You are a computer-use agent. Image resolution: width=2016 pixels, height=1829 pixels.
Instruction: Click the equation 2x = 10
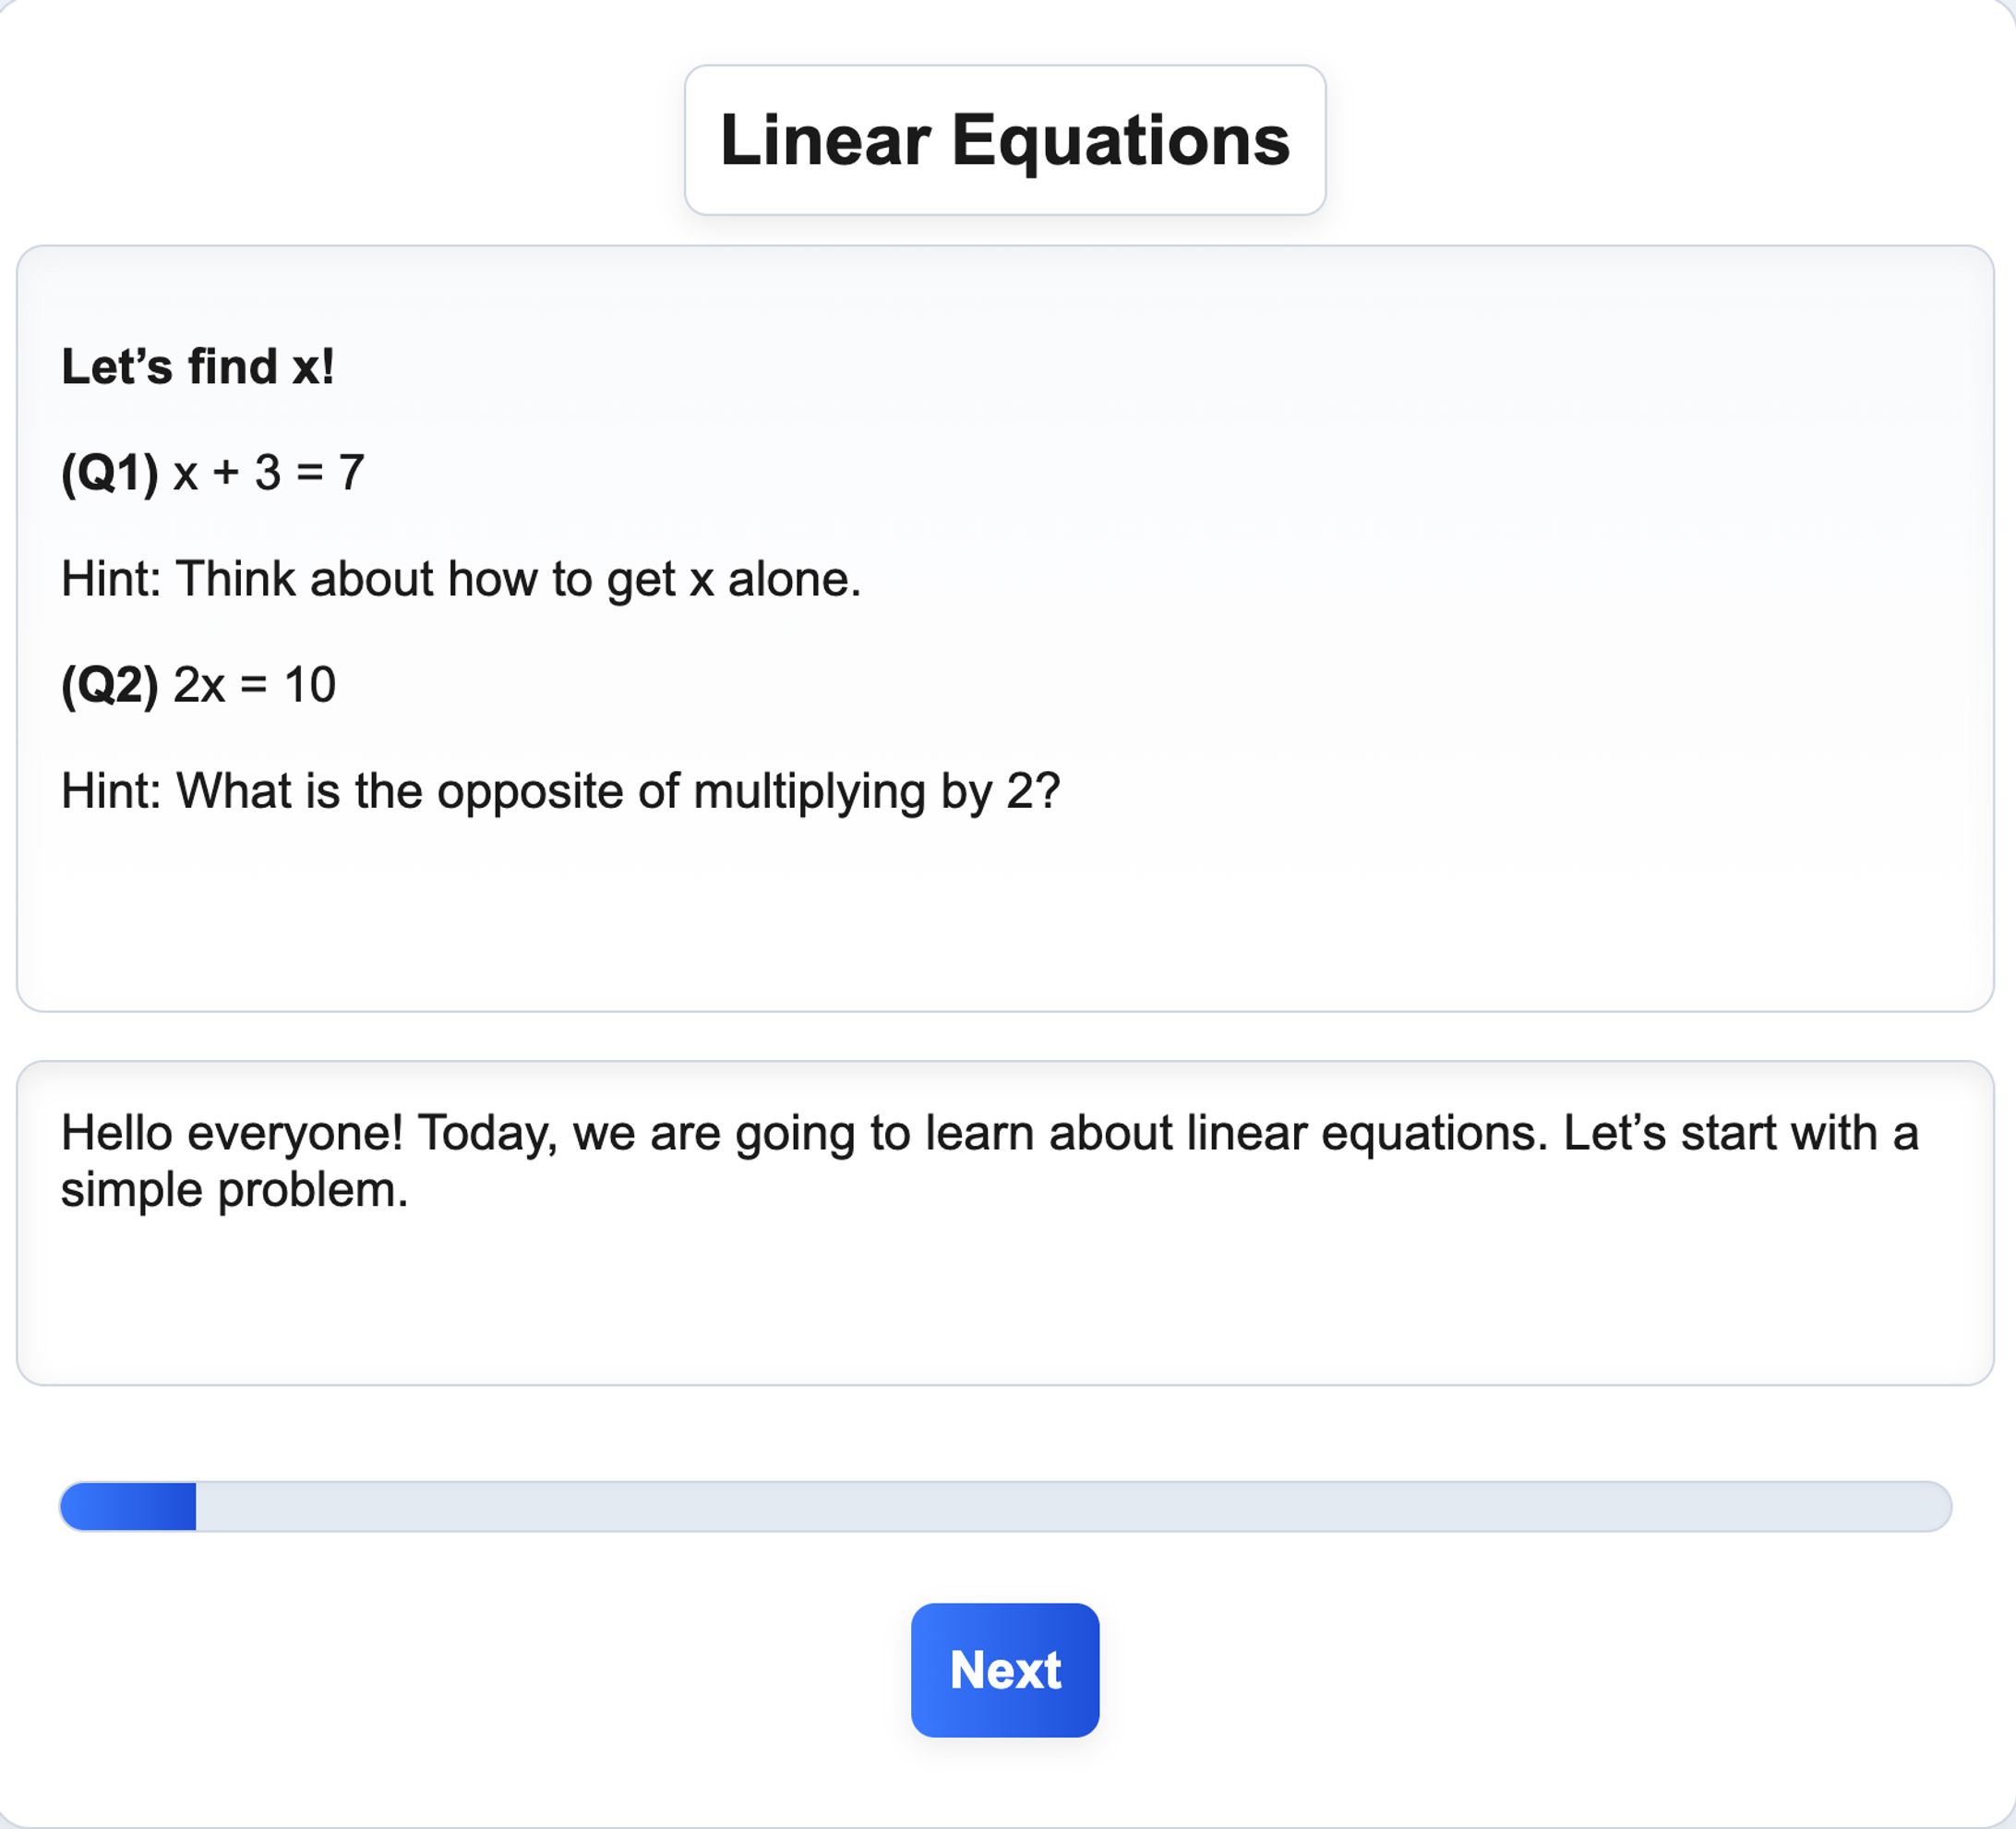(254, 685)
